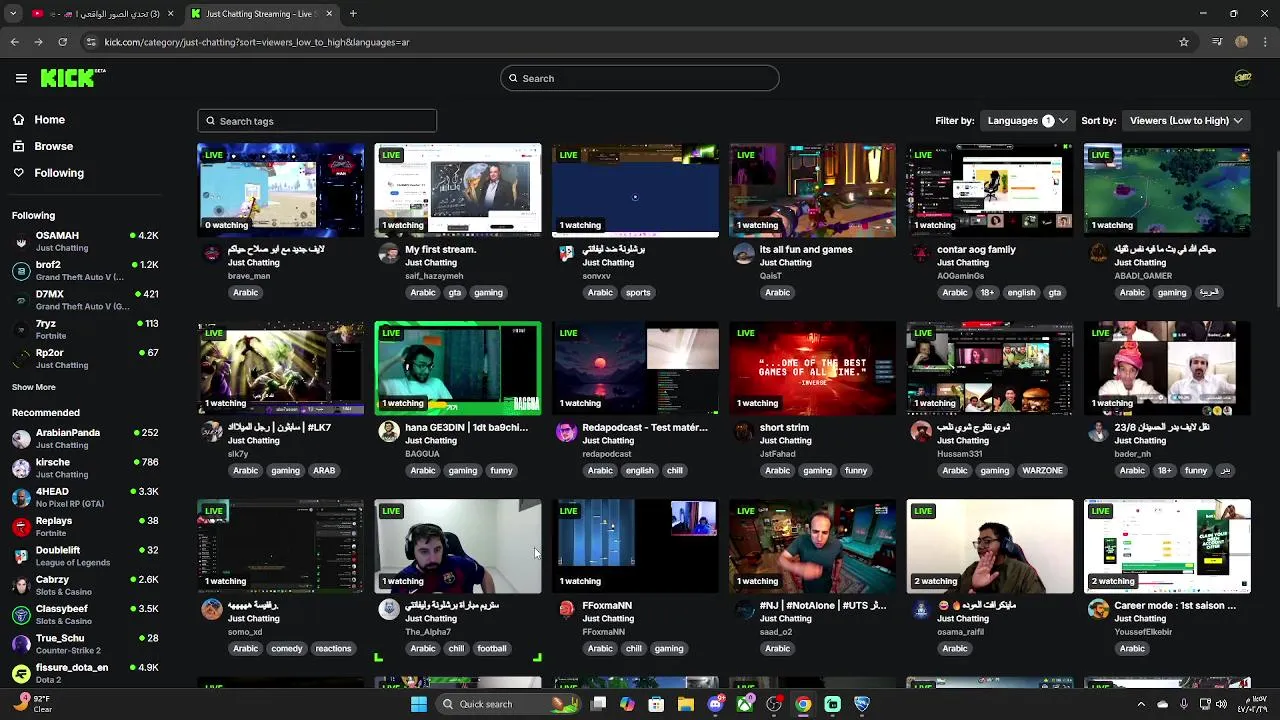Open Doublelift recommended channel avatar

point(21,556)
